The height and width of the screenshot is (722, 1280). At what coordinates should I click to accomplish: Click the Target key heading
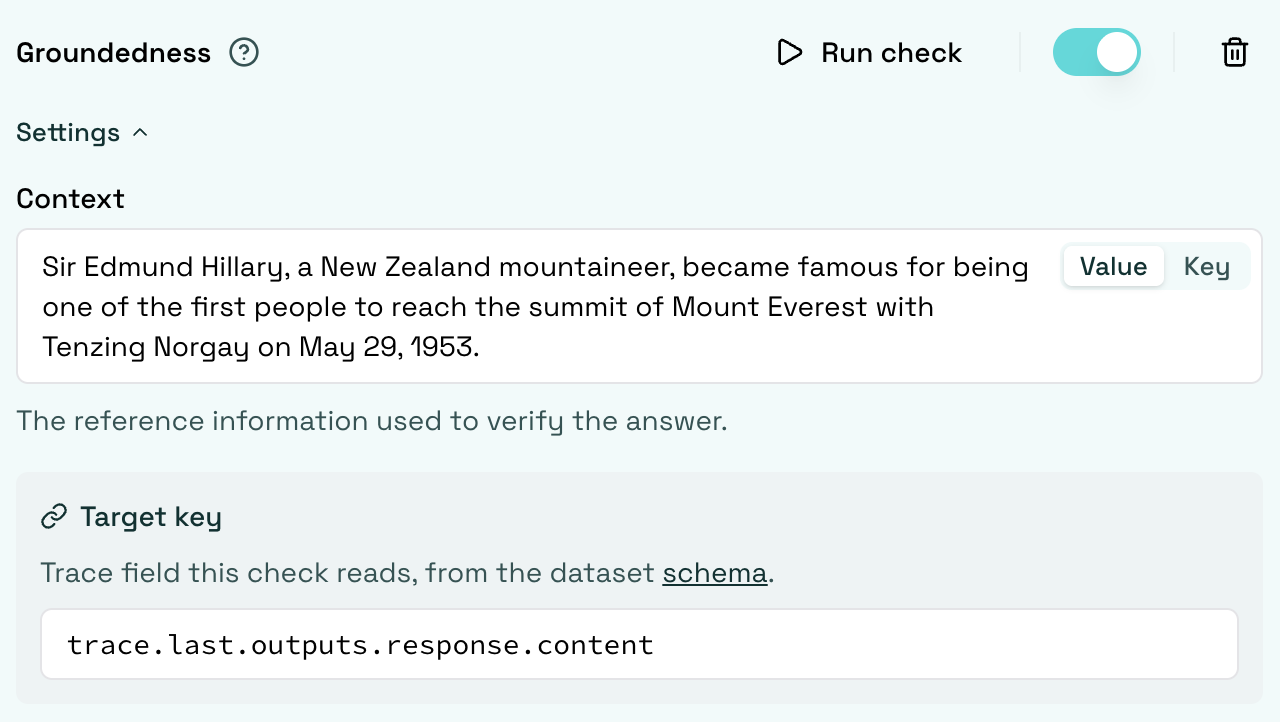tap(151, 517)
